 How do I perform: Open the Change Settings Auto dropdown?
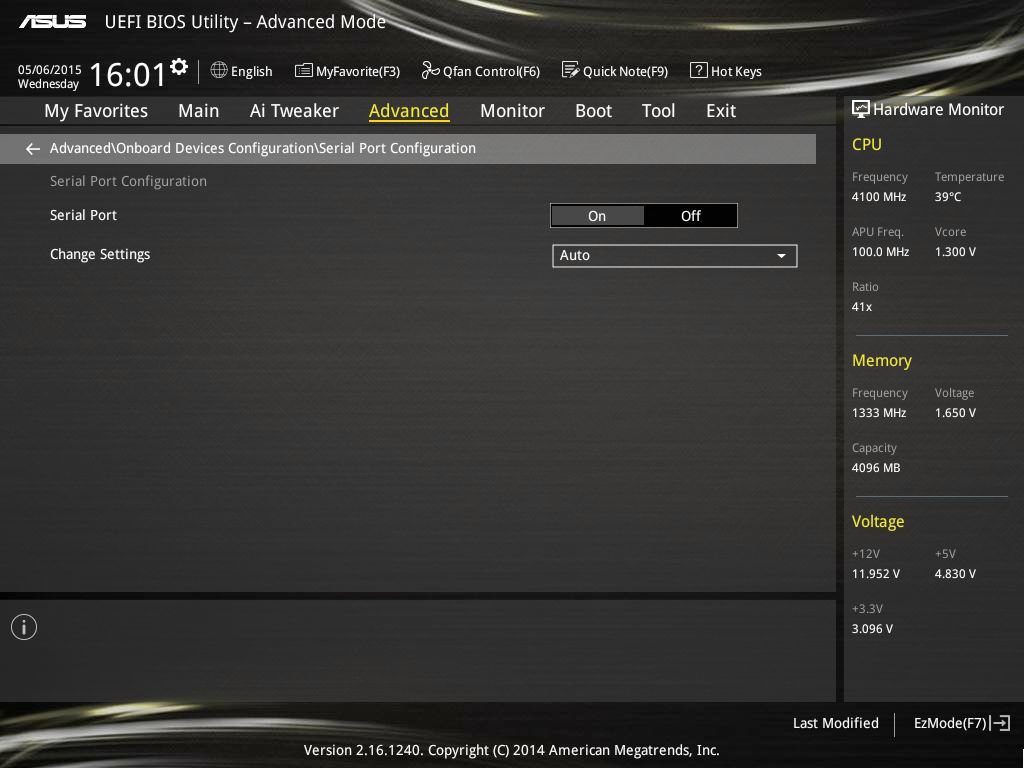pyautogui.click(x=675, y=256)
